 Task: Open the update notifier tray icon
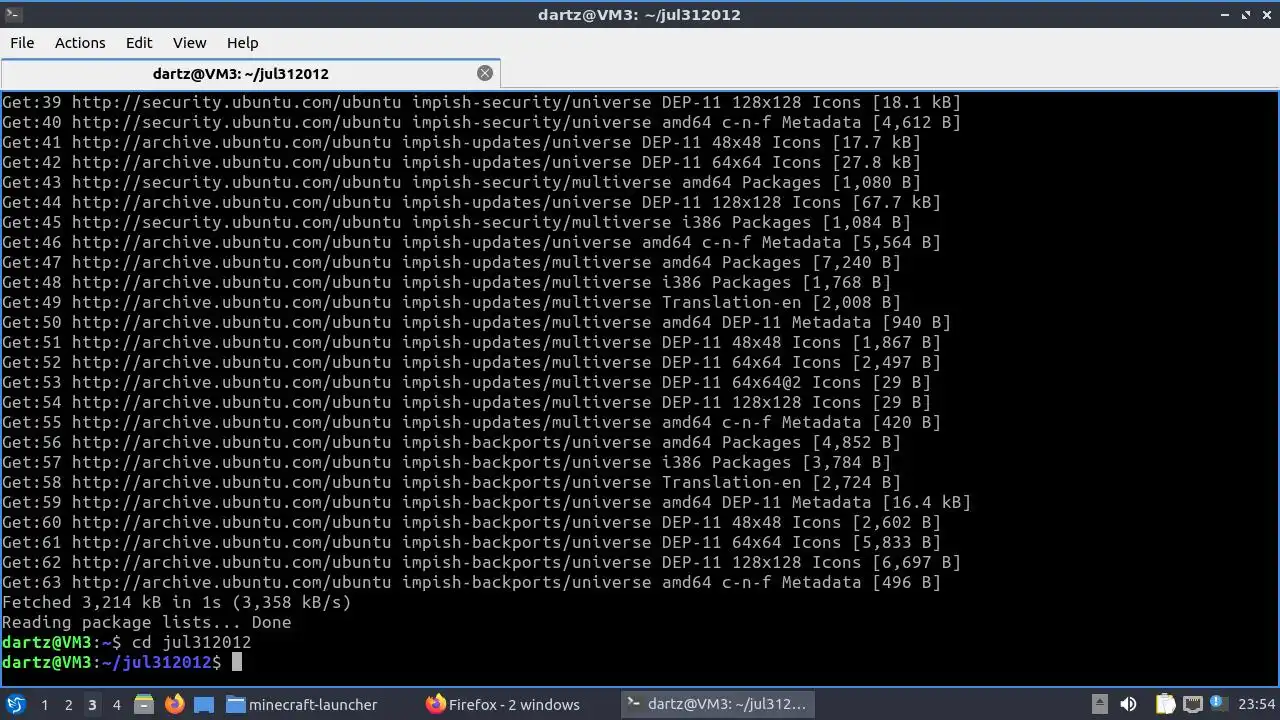[x=1219, y=704]
